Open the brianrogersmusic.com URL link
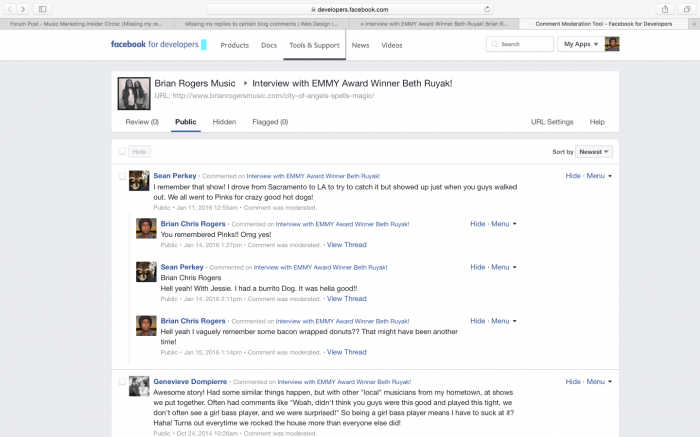The width and height of the screenshot is (700, 437). click(273, 96)
